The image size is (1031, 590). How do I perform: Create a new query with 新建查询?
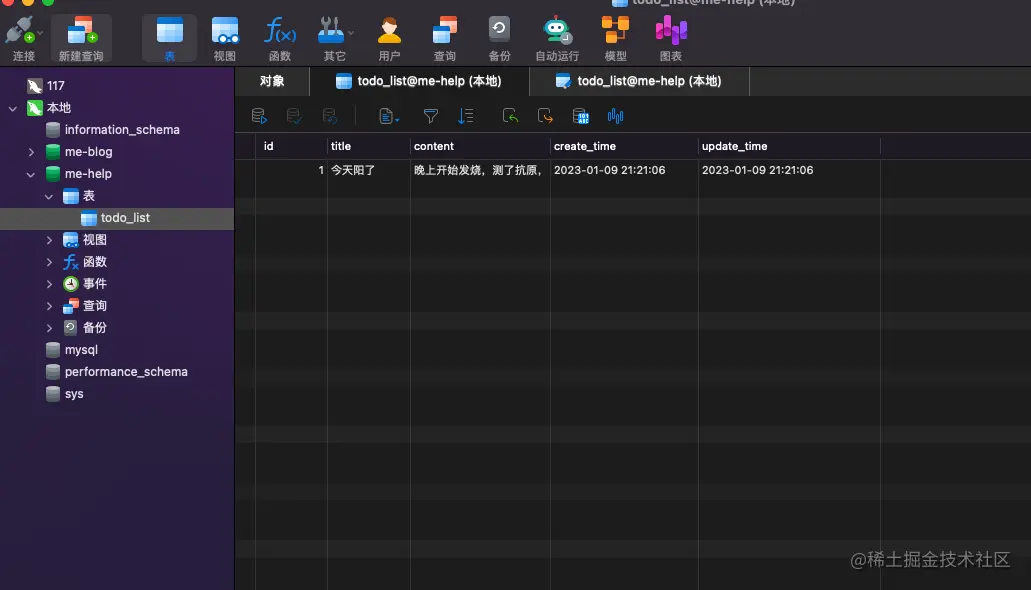(81, 39)
